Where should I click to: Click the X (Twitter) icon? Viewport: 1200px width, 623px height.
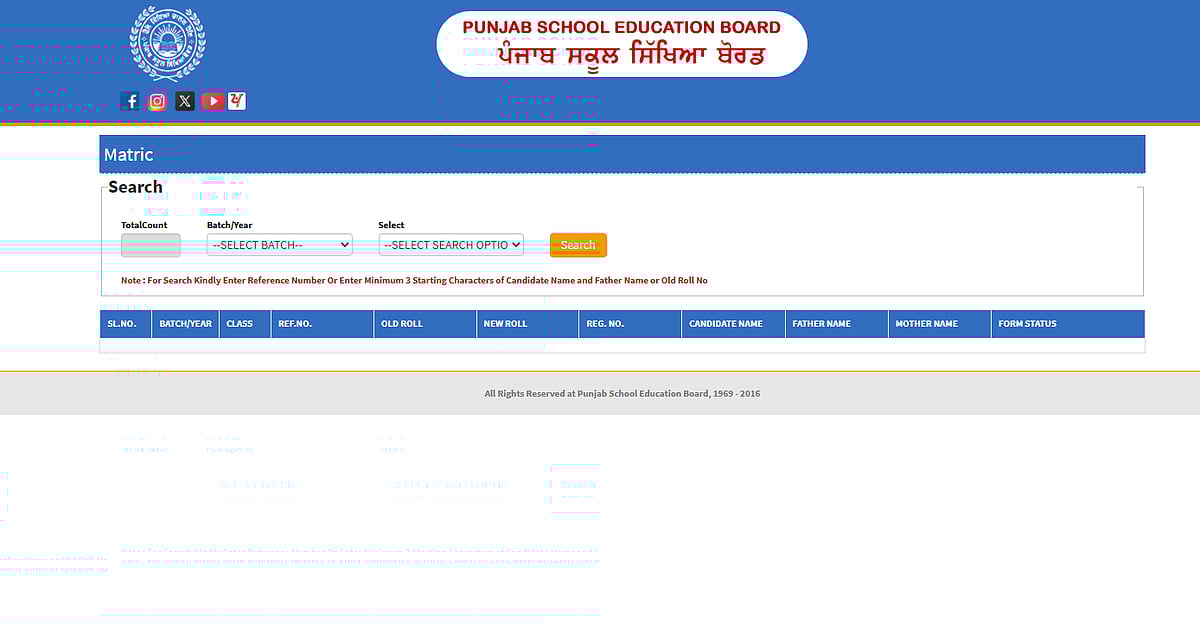pos(185,101)
